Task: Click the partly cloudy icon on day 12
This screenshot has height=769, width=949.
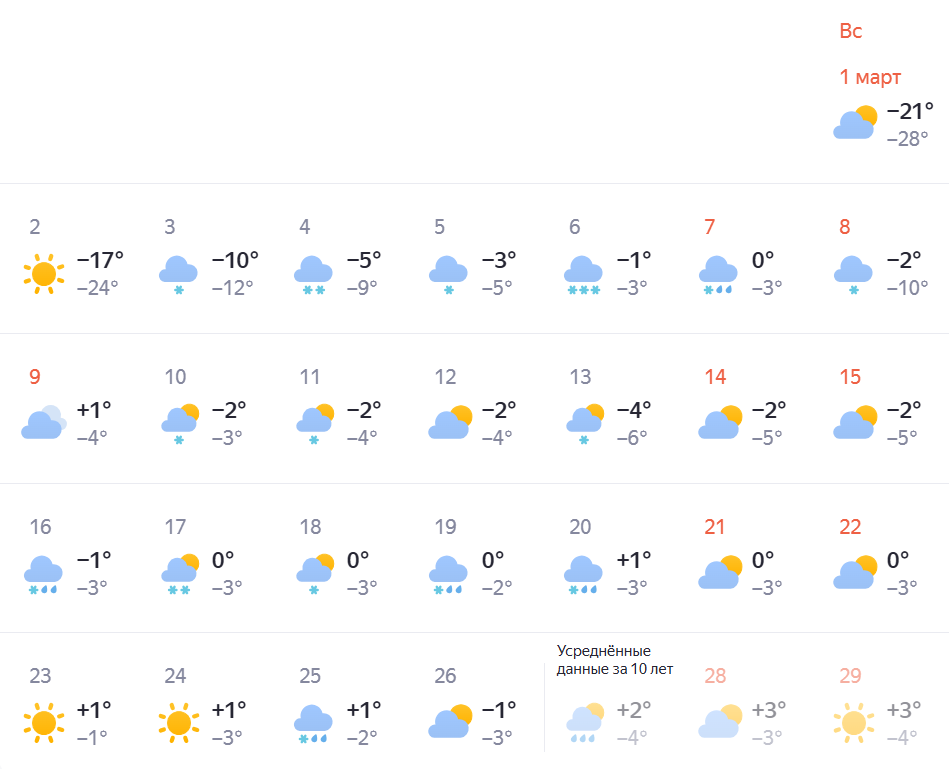Action: click(449, 422)
